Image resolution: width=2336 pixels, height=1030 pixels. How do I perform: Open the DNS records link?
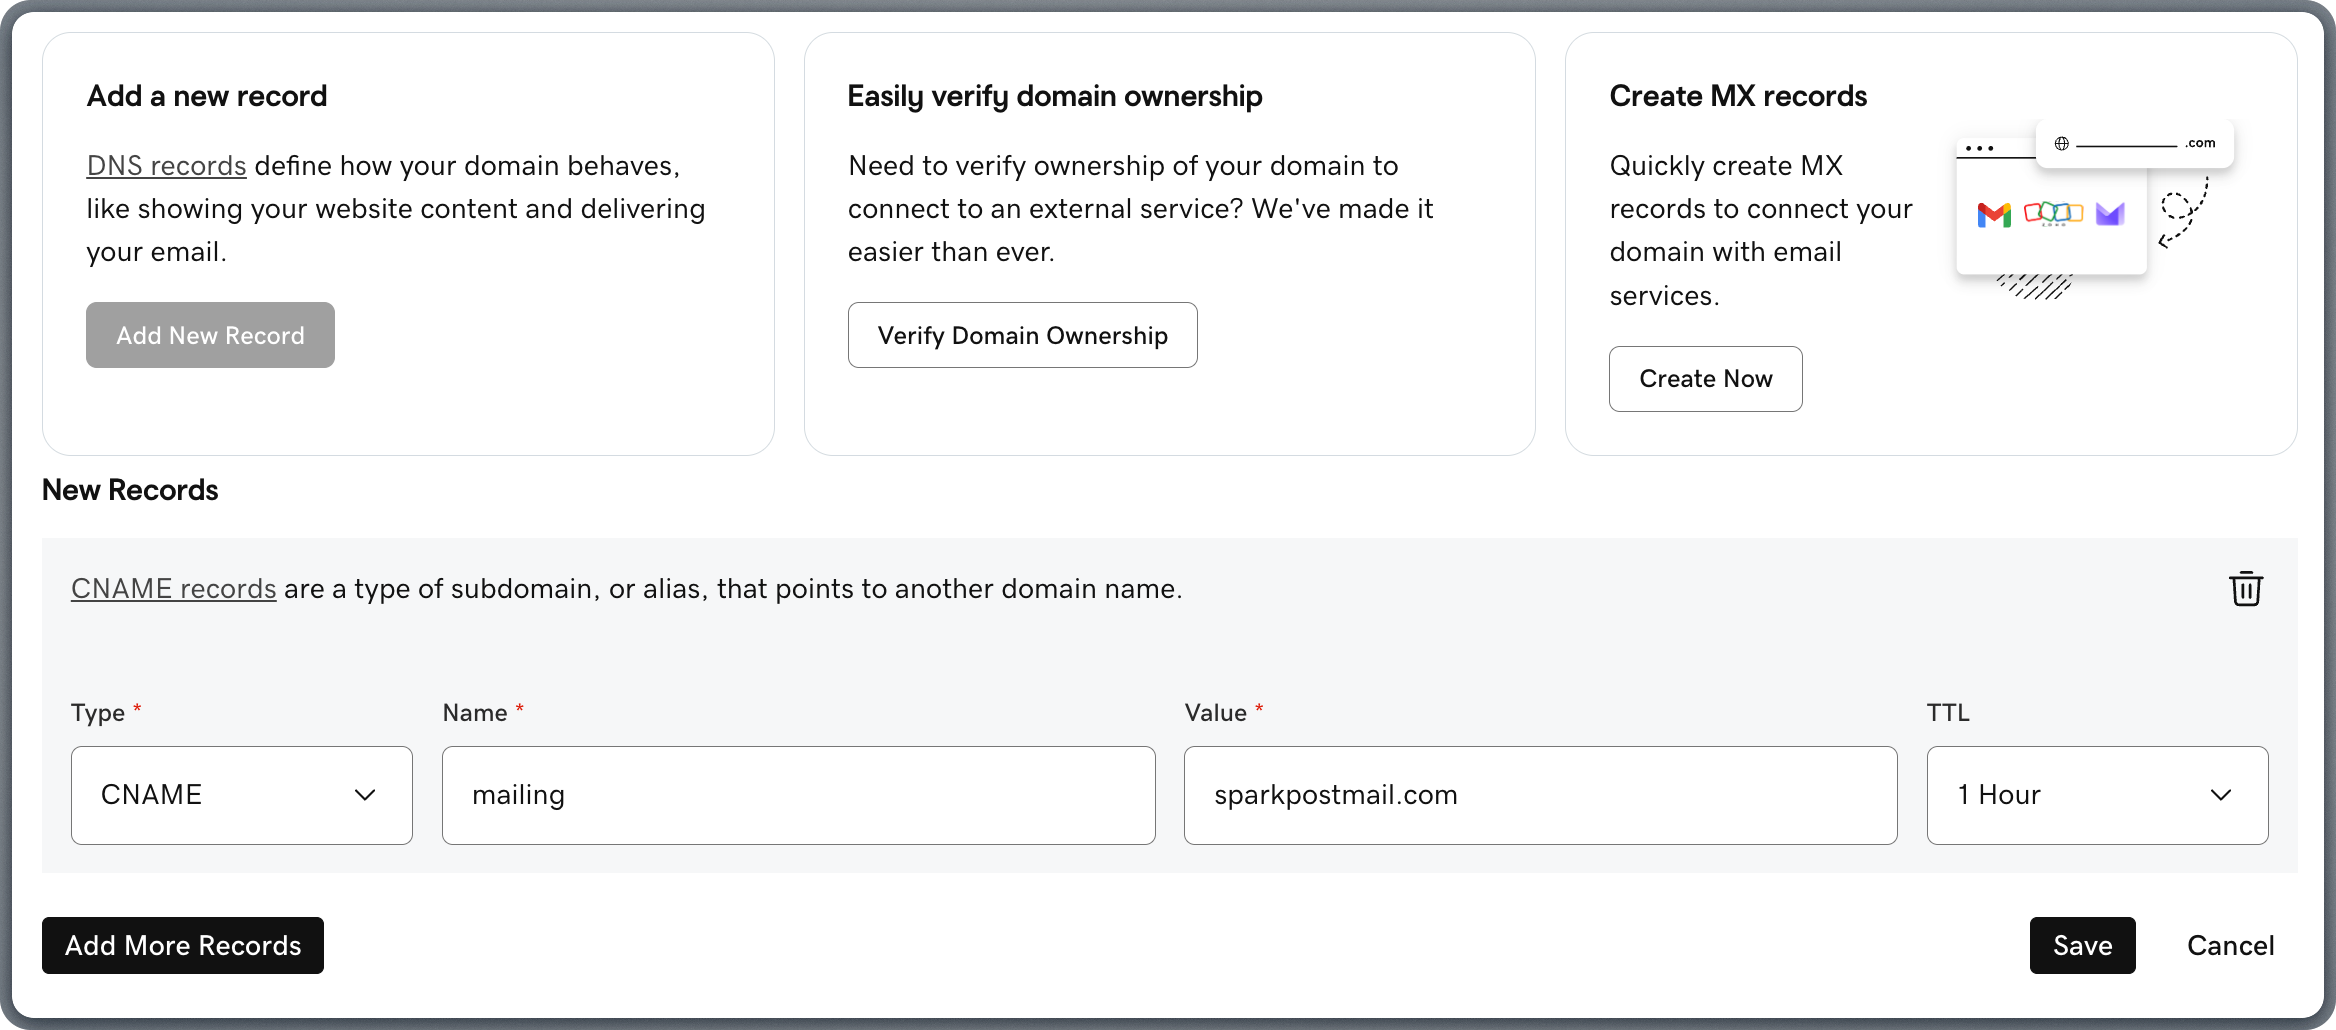click(166, 165)
